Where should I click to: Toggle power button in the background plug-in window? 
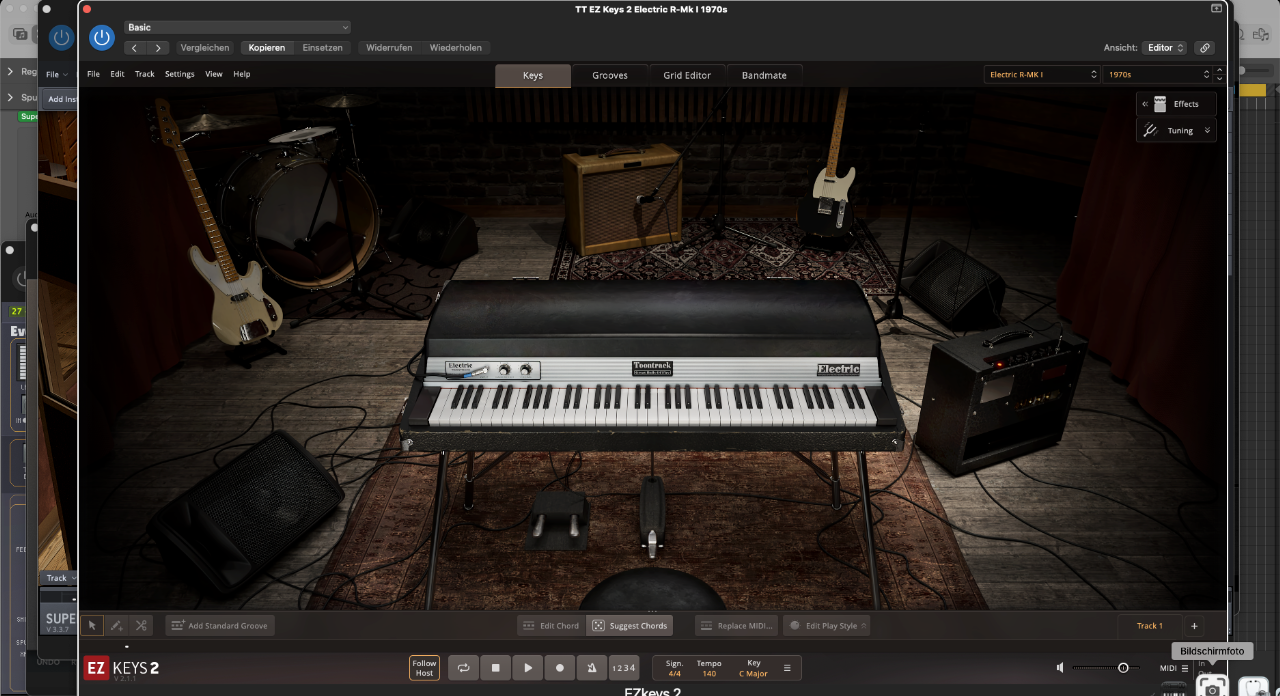(62, 38)
